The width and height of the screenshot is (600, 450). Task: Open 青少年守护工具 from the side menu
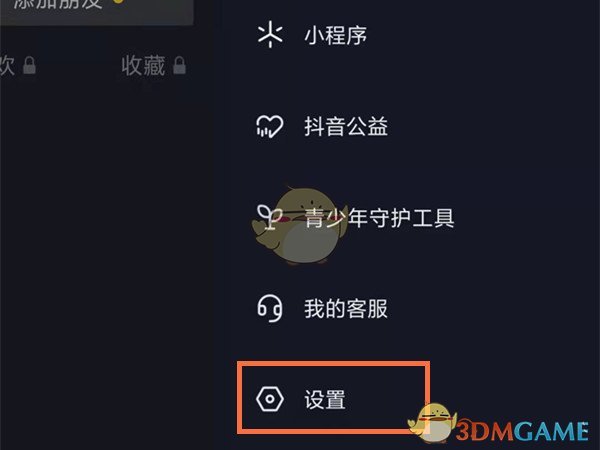coord(379,217)
